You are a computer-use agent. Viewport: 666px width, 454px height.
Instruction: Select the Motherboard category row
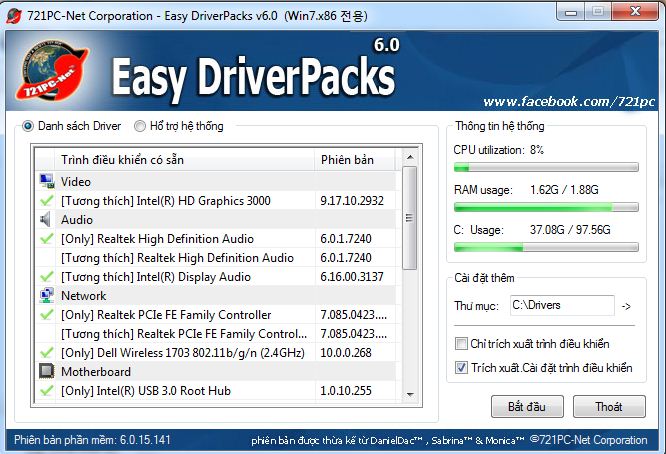[216, 372]
